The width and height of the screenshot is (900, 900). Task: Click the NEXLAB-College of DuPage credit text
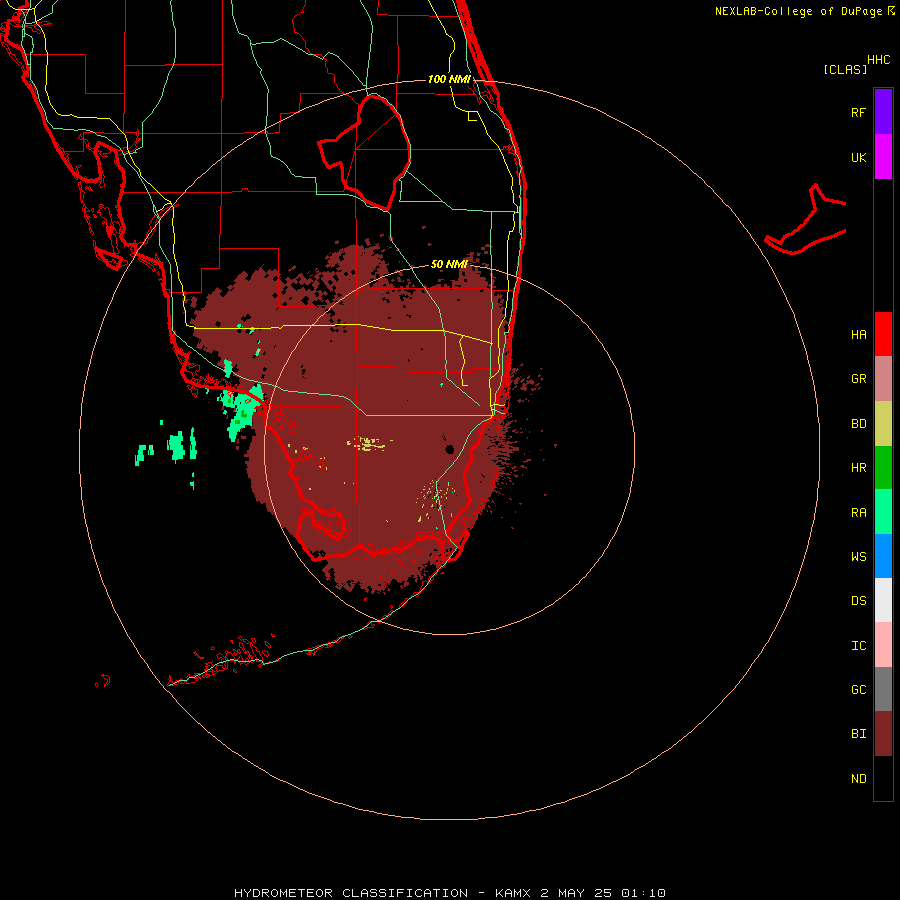(x=798, y=11)
